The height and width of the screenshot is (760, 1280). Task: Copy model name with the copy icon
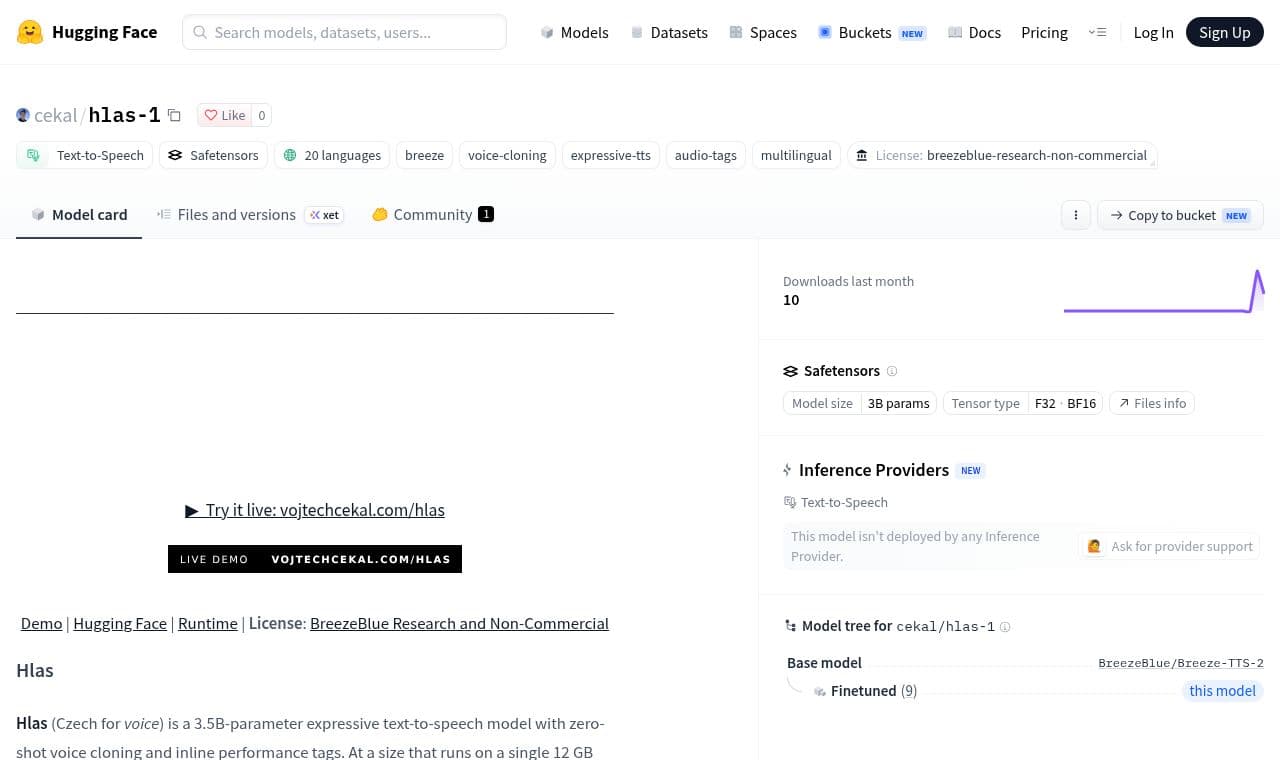click(174, 115)
